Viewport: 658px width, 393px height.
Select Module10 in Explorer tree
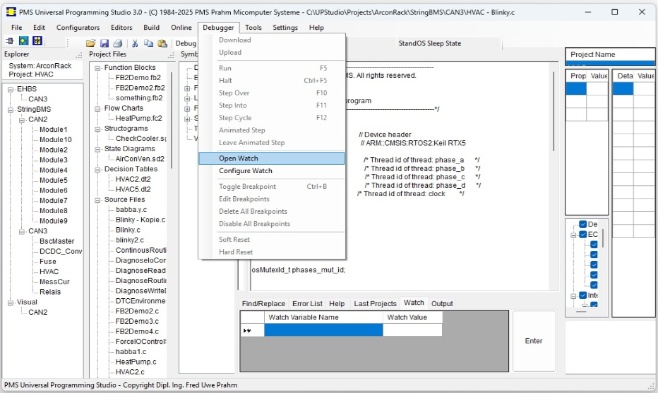[x=55, y=140]
